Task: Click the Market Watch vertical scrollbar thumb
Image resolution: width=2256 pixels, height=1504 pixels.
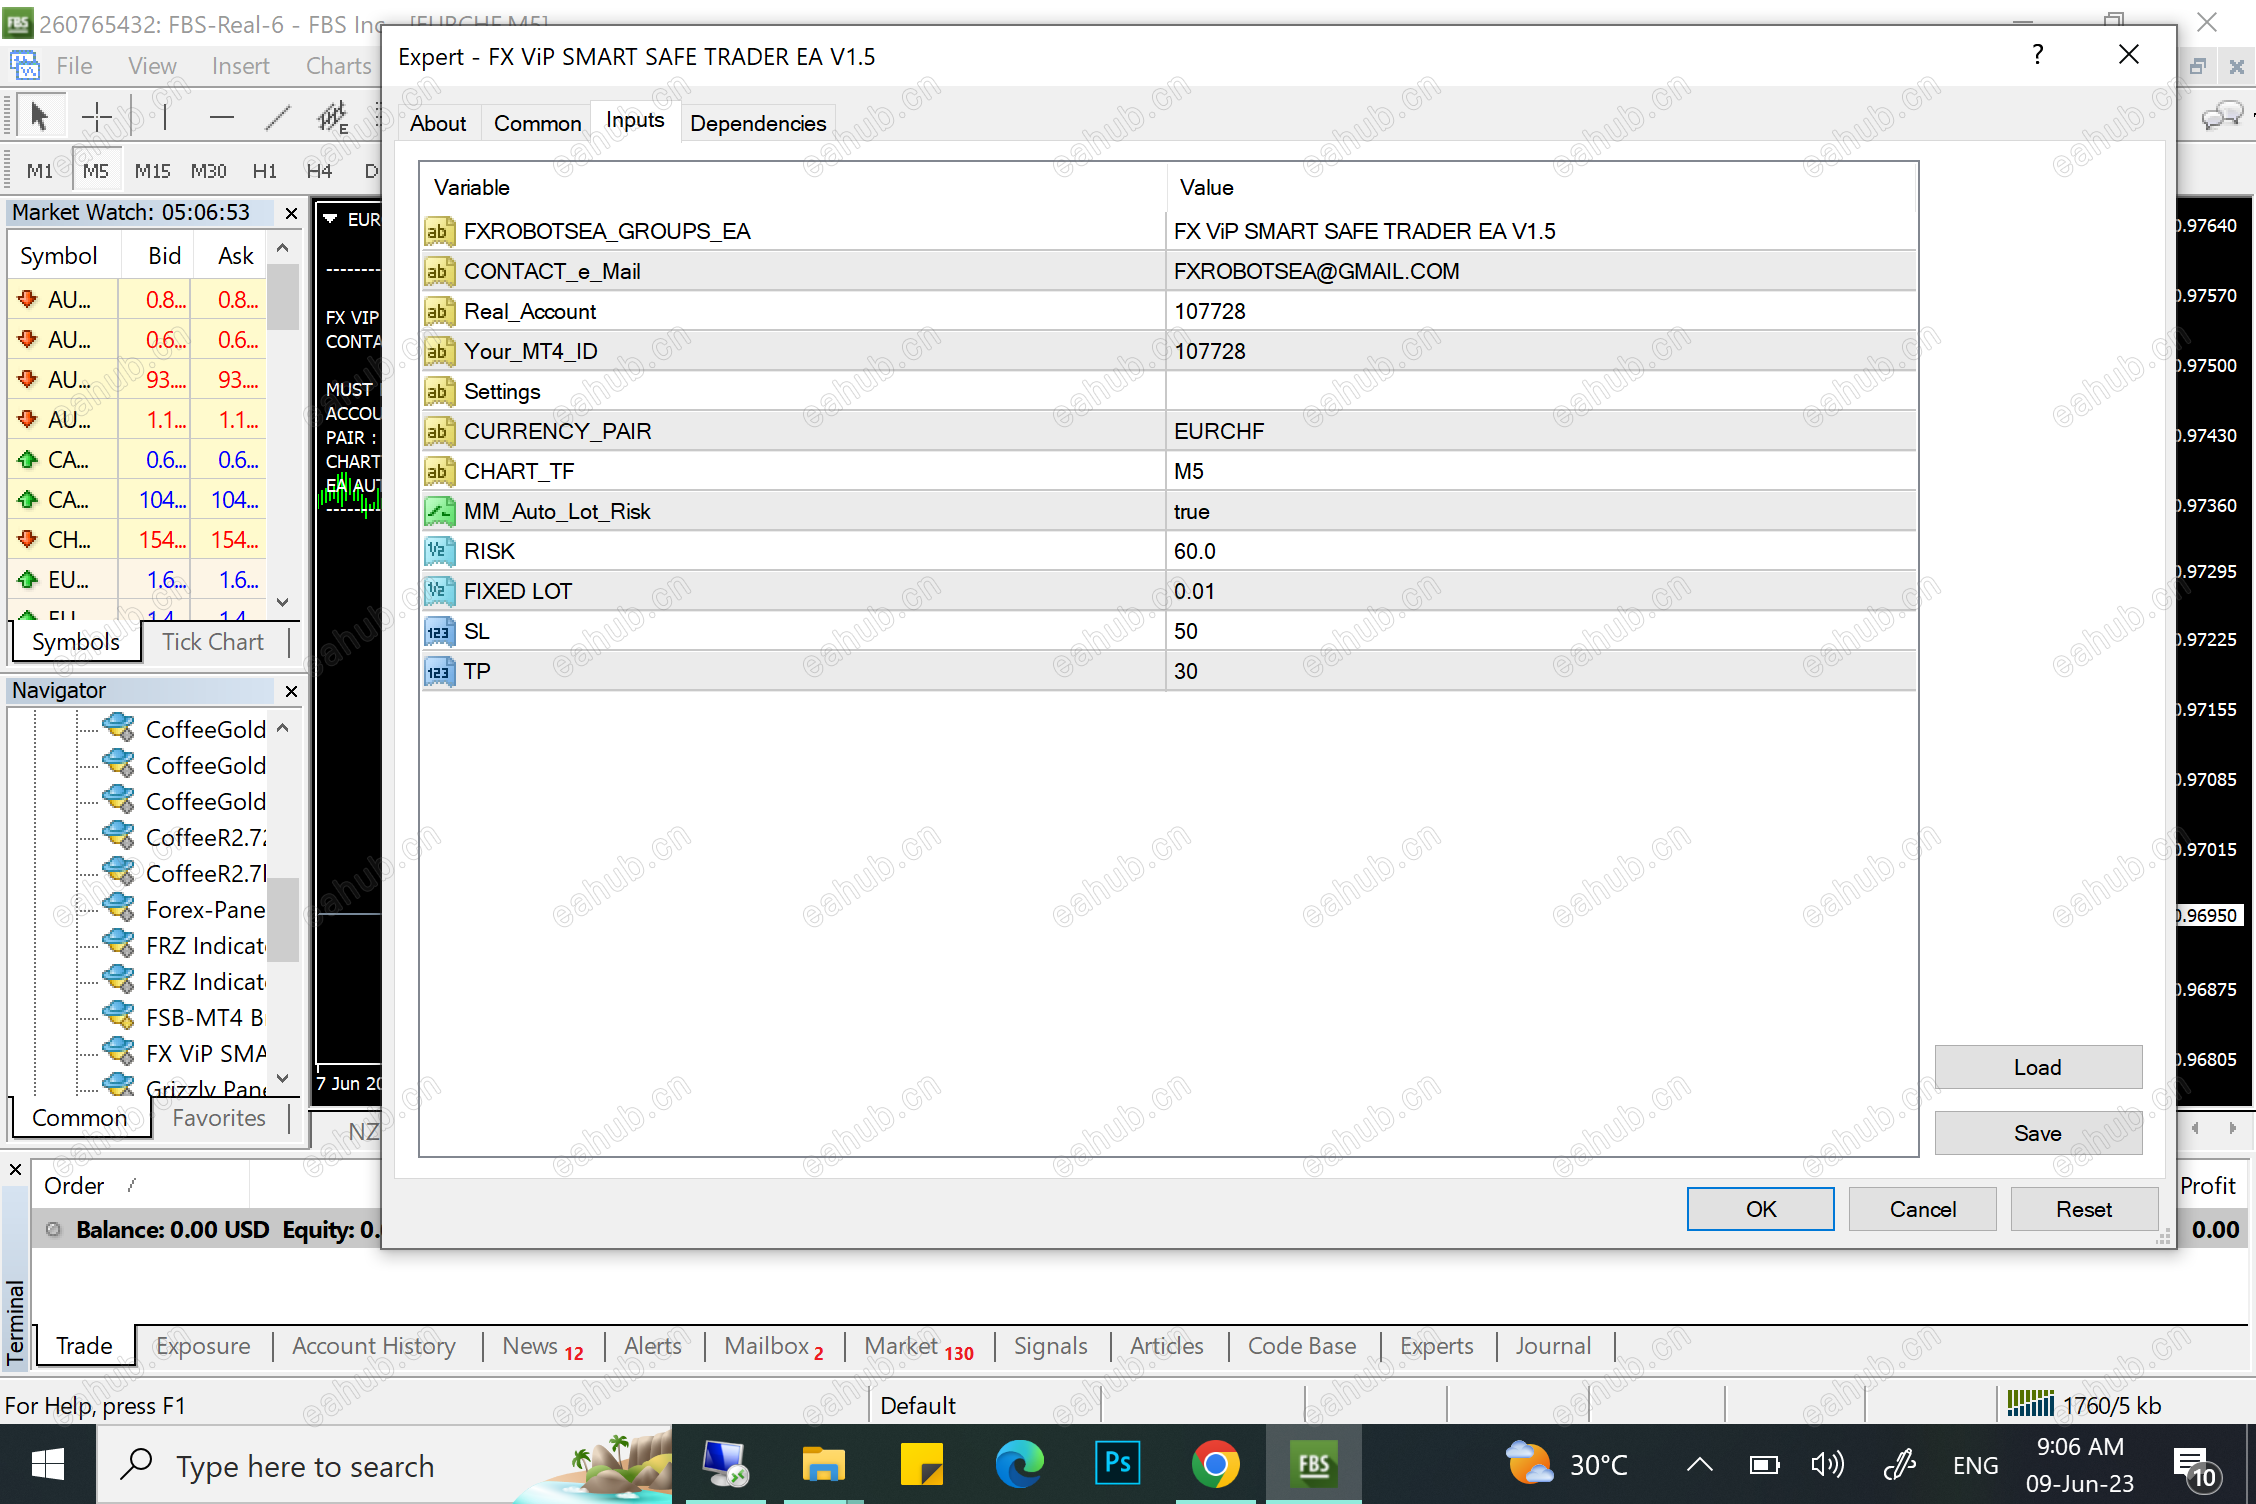Action: tap(283, 296)
